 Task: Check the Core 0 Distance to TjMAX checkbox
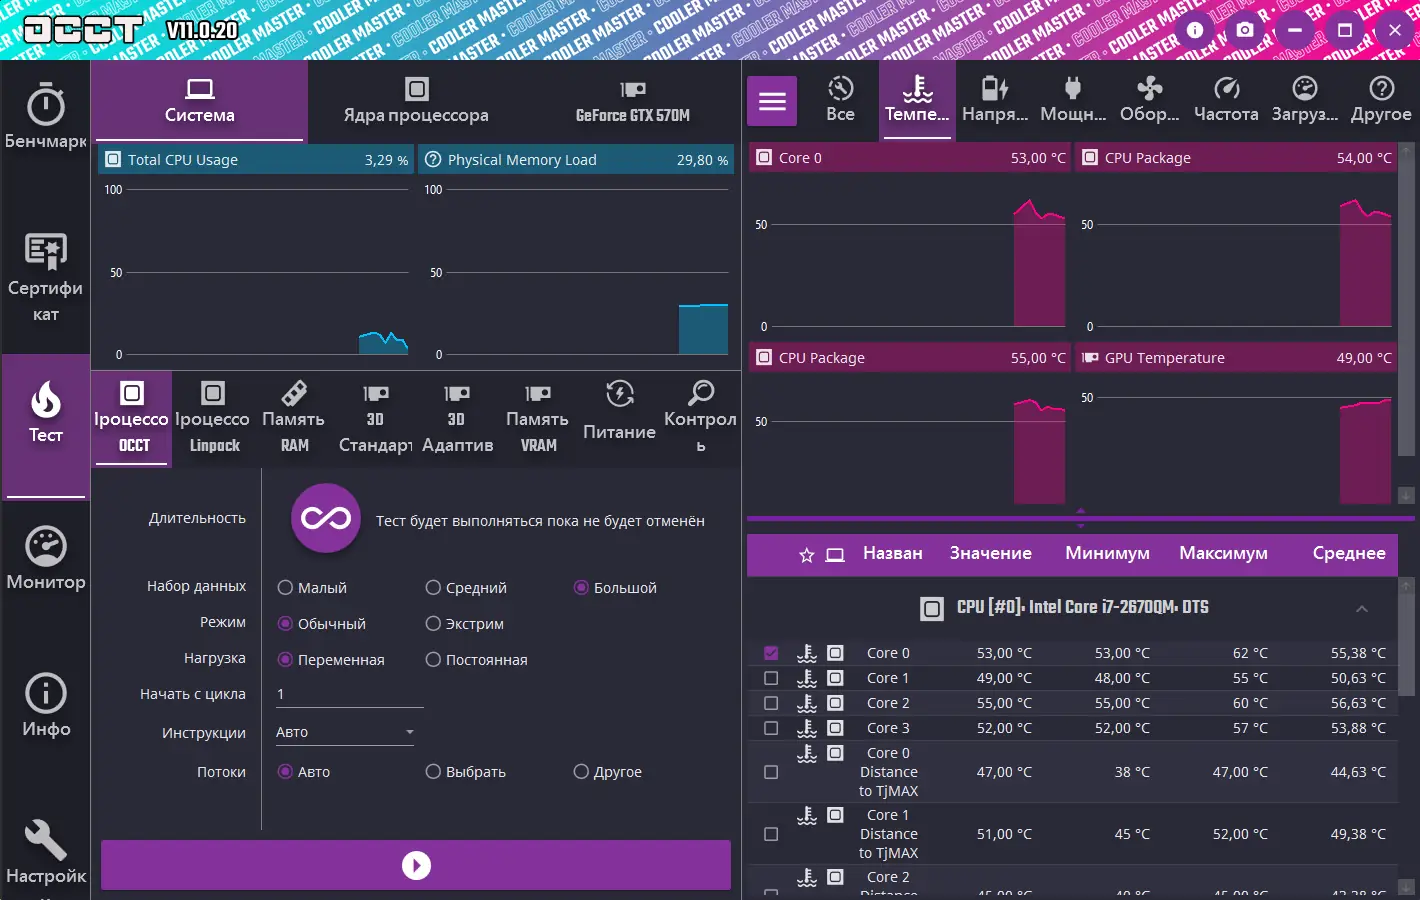(771, 772)
